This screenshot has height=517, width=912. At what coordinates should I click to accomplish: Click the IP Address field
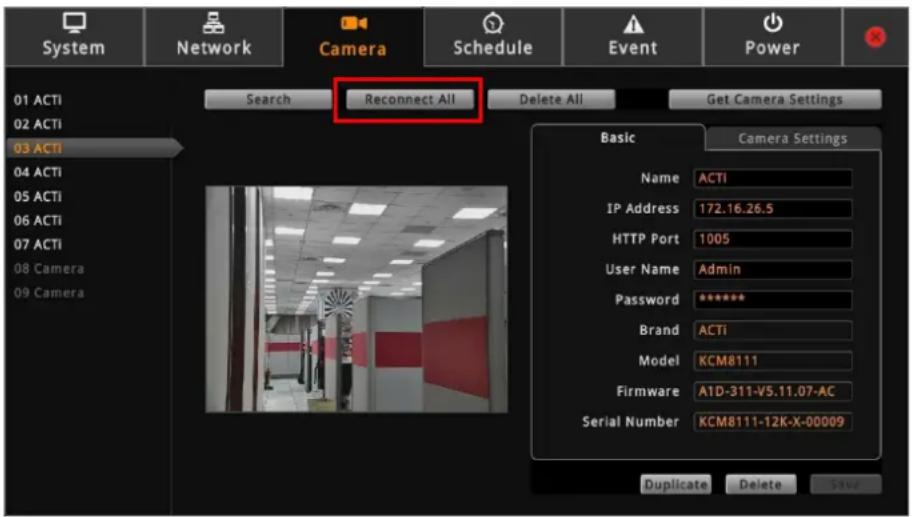pyautogui.click(x=773, y=208)
